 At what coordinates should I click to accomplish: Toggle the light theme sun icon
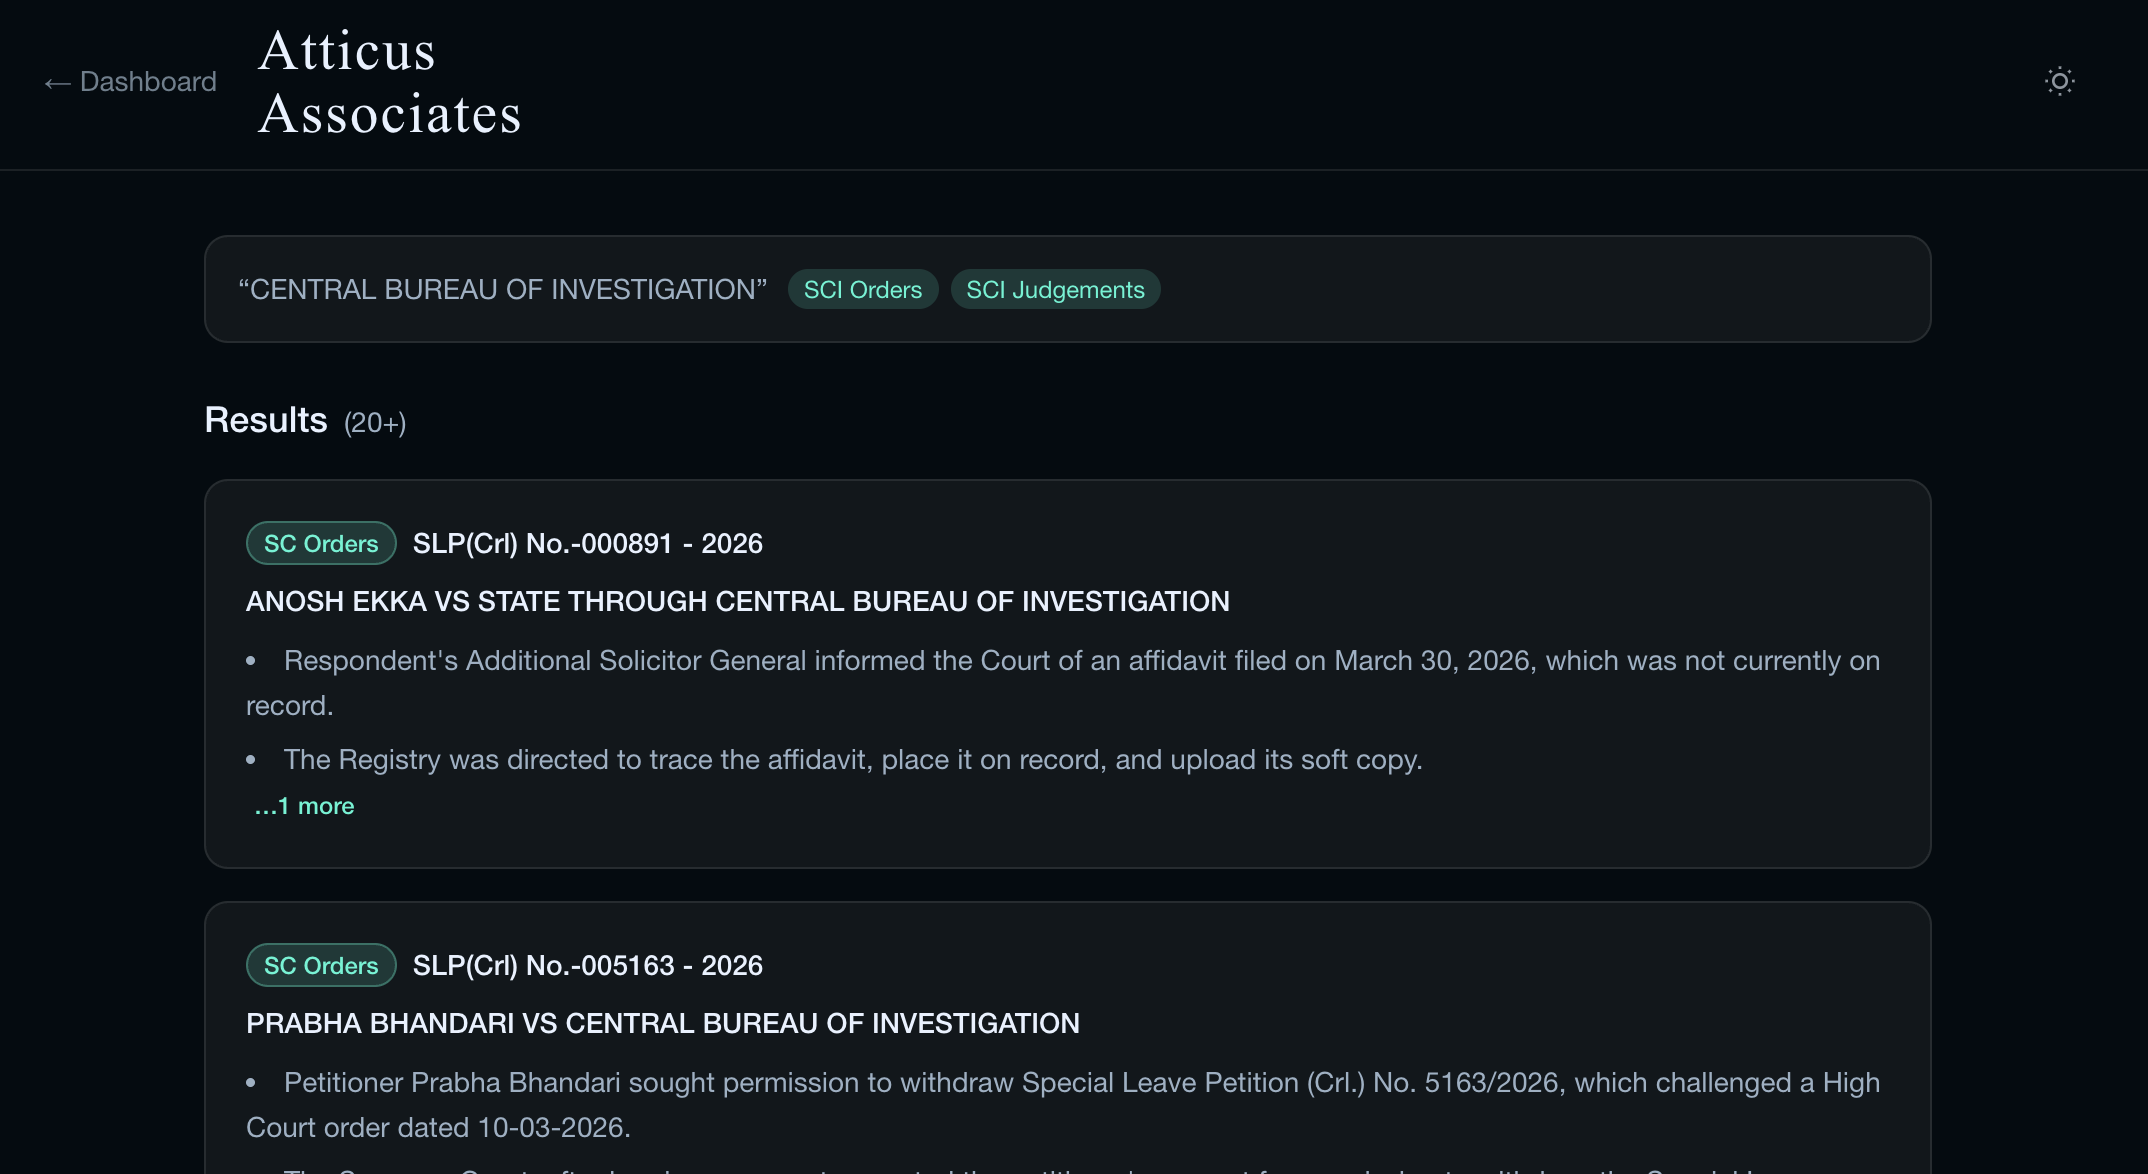pyautogui.click(x=2059, y=81)
